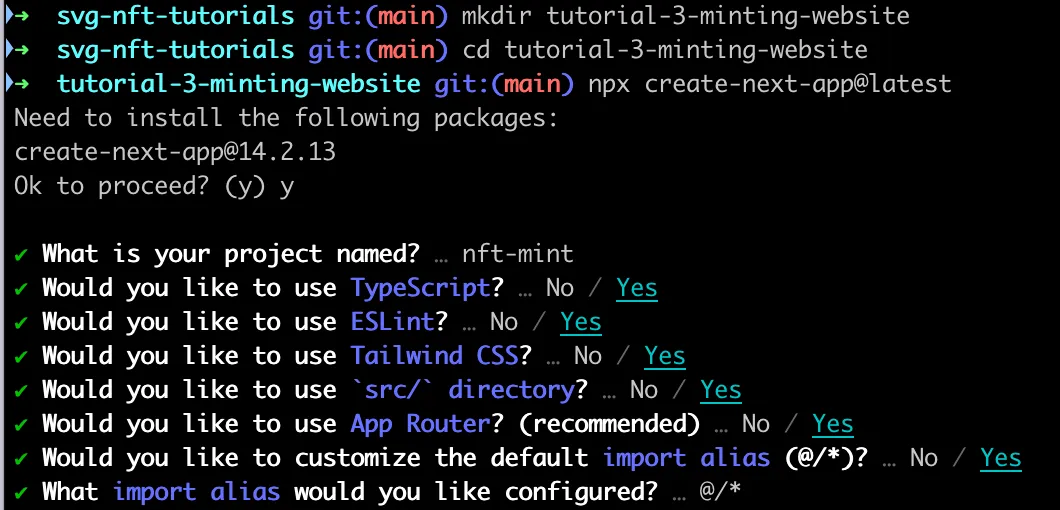This screenshot has height=510, width=1060.
Task: Click the checkmark beside 'What import alias' question
Action: tap(21, 492)
